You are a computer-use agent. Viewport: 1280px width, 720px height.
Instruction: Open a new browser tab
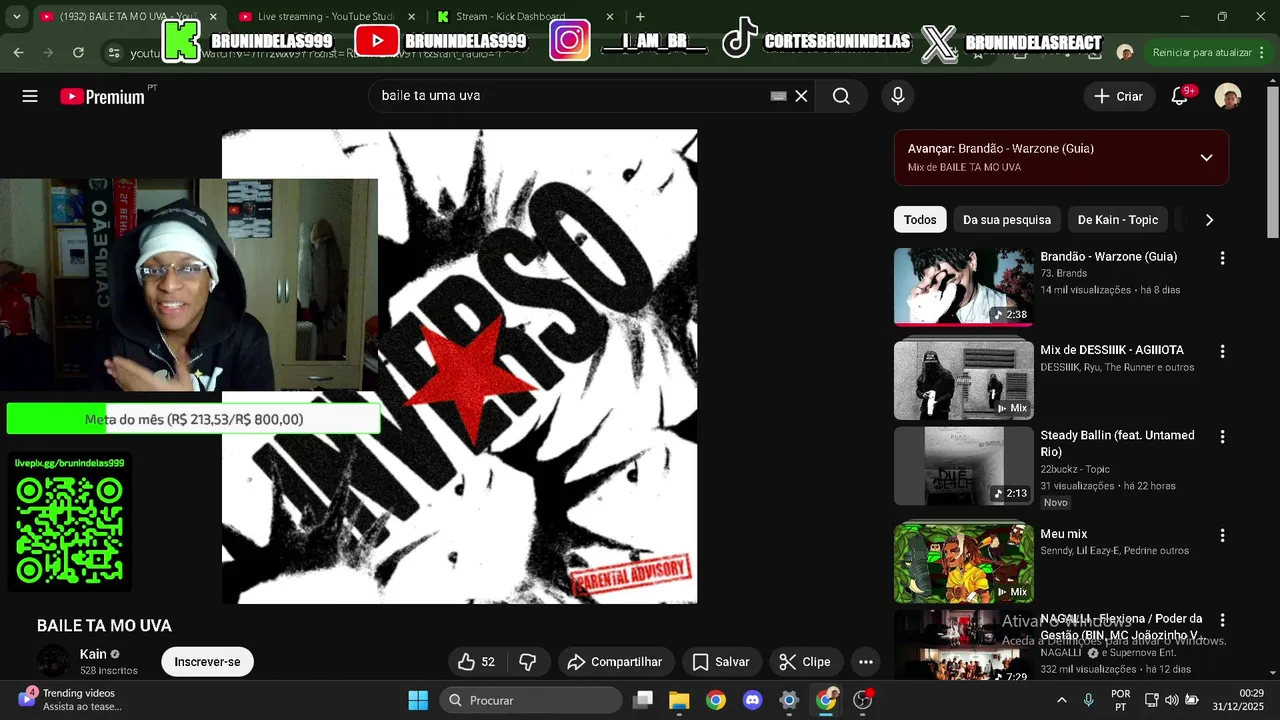click(640, 17)
